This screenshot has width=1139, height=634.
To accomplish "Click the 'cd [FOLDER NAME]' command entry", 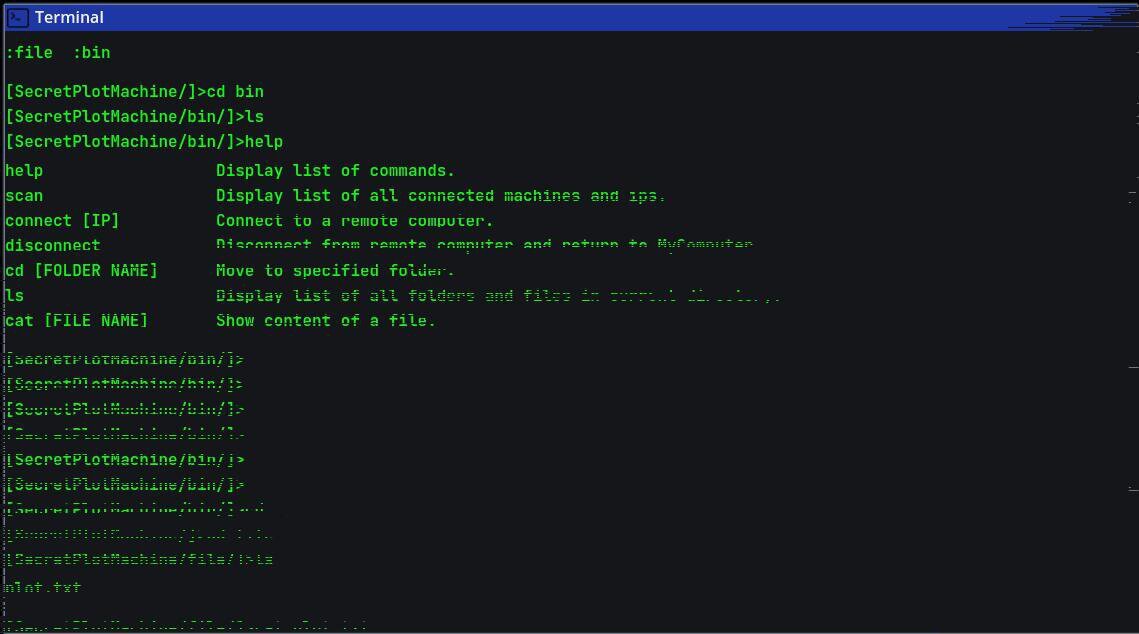I will coord(81,271).
